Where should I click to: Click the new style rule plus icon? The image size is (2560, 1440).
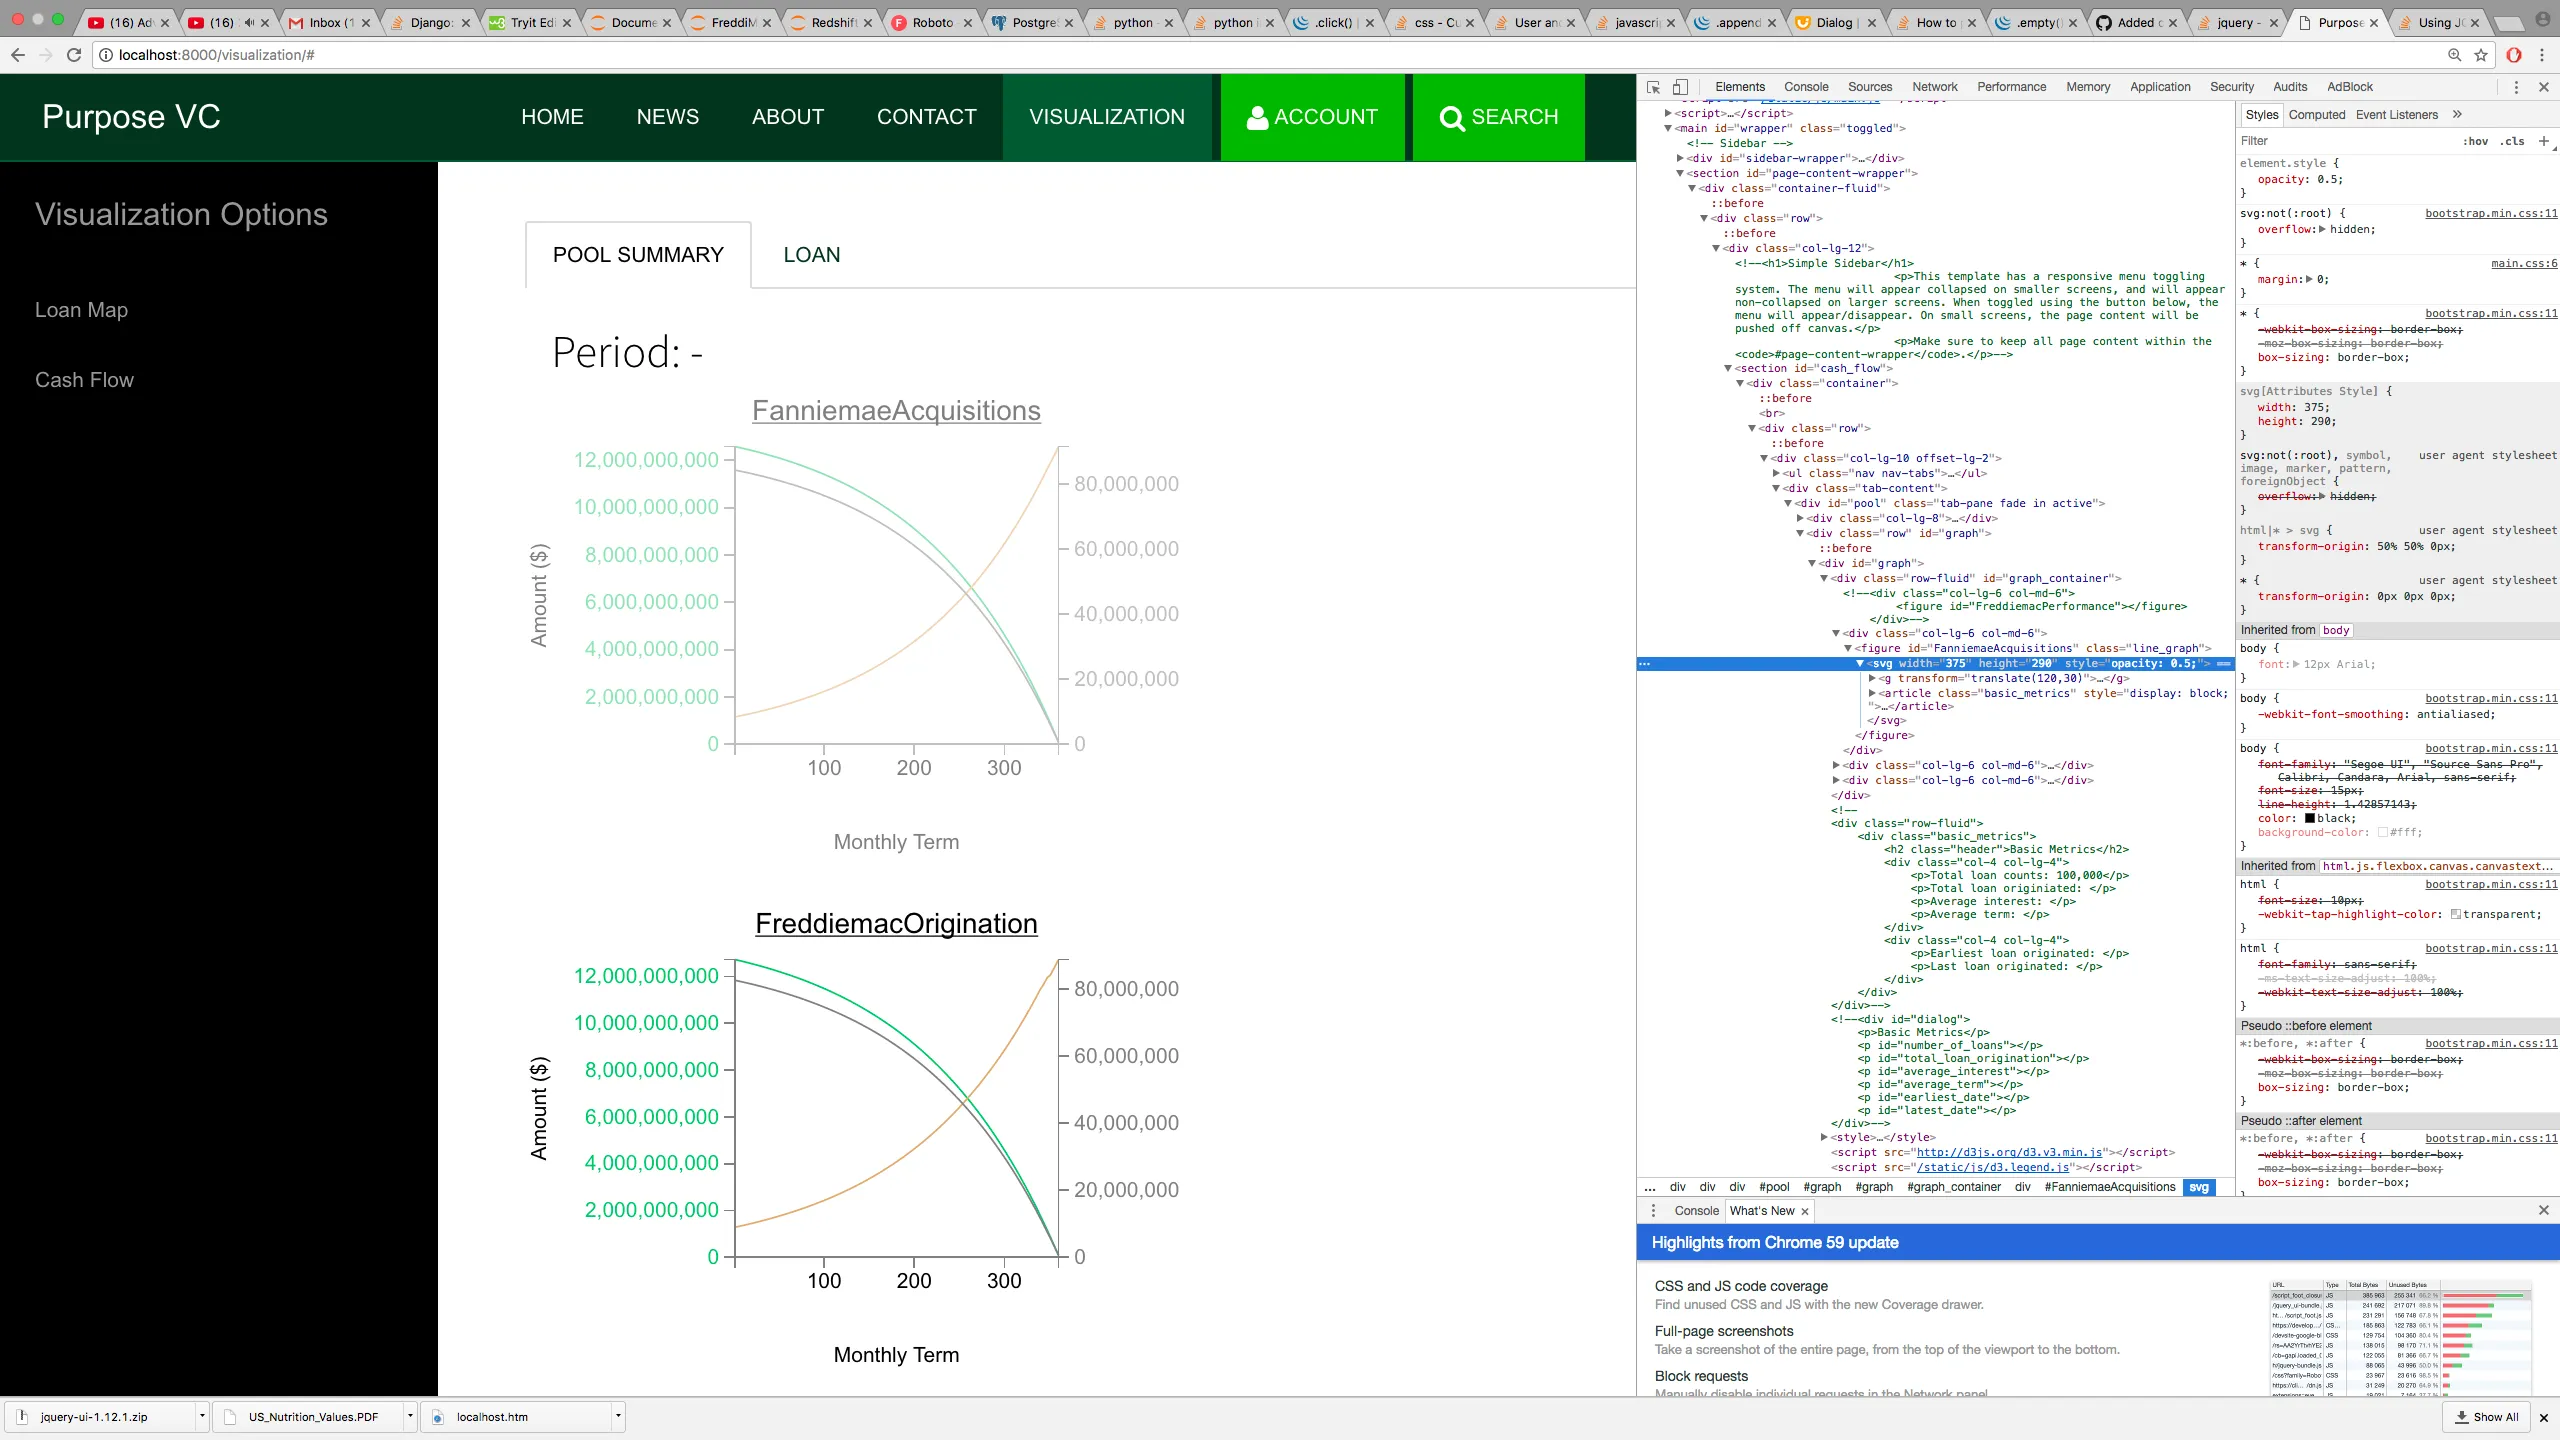2543,141
